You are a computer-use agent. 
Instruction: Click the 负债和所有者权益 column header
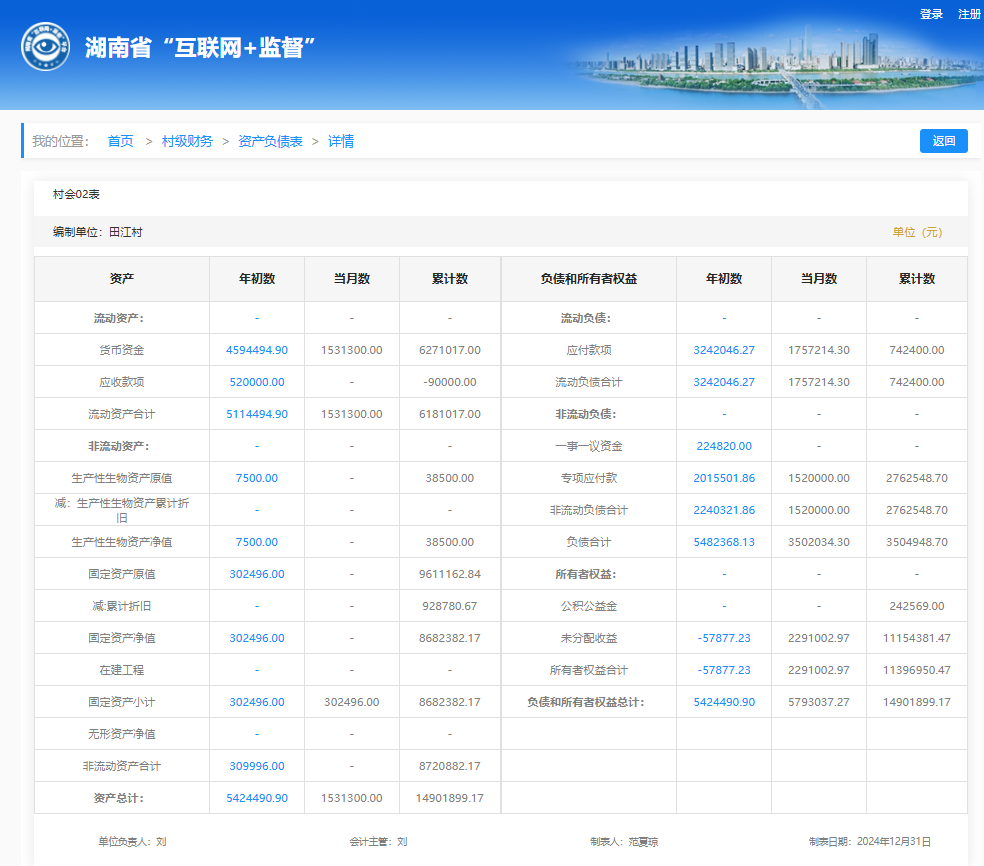click(x=589, y=279)
